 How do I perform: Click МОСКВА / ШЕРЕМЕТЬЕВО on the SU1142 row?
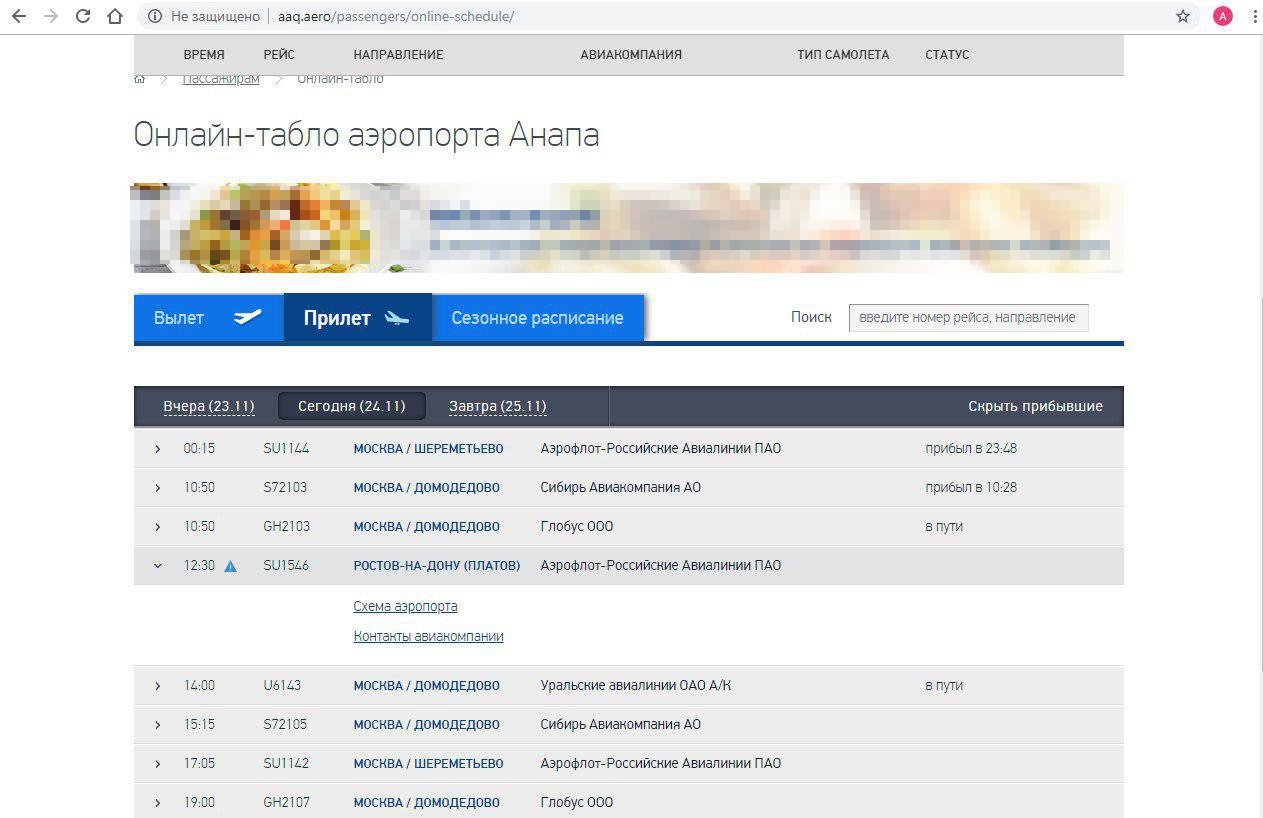(x=428, y=764)
